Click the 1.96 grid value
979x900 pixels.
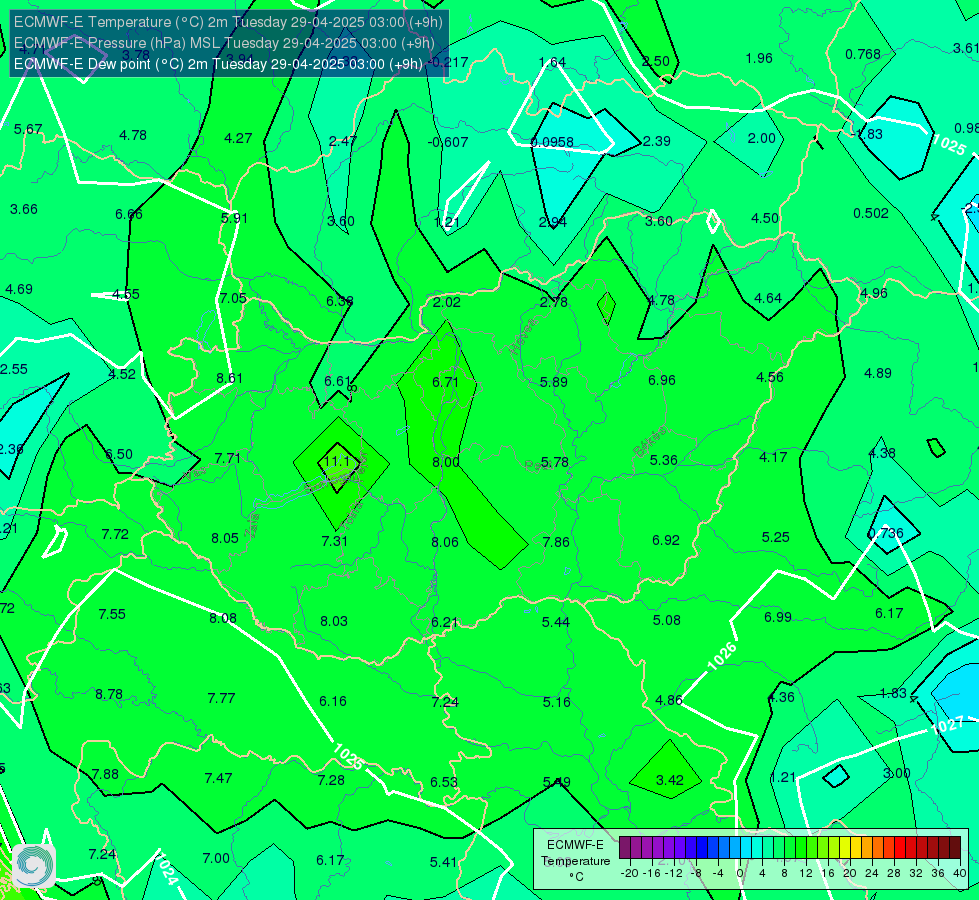[759, 58]
